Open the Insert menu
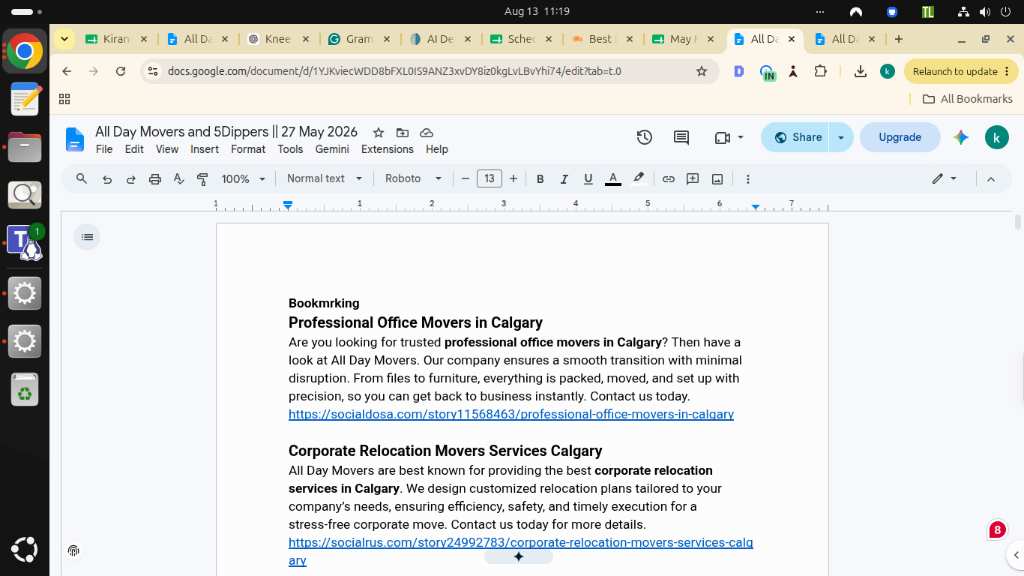Viewport: 1024px width, 576px height. pyautogui.click(x=204, y=149)
